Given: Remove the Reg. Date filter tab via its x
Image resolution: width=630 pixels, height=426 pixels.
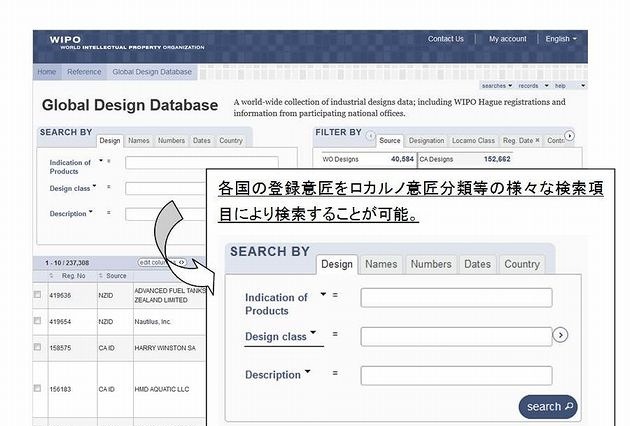Looking at the screenshot, I should pos(537,140).
